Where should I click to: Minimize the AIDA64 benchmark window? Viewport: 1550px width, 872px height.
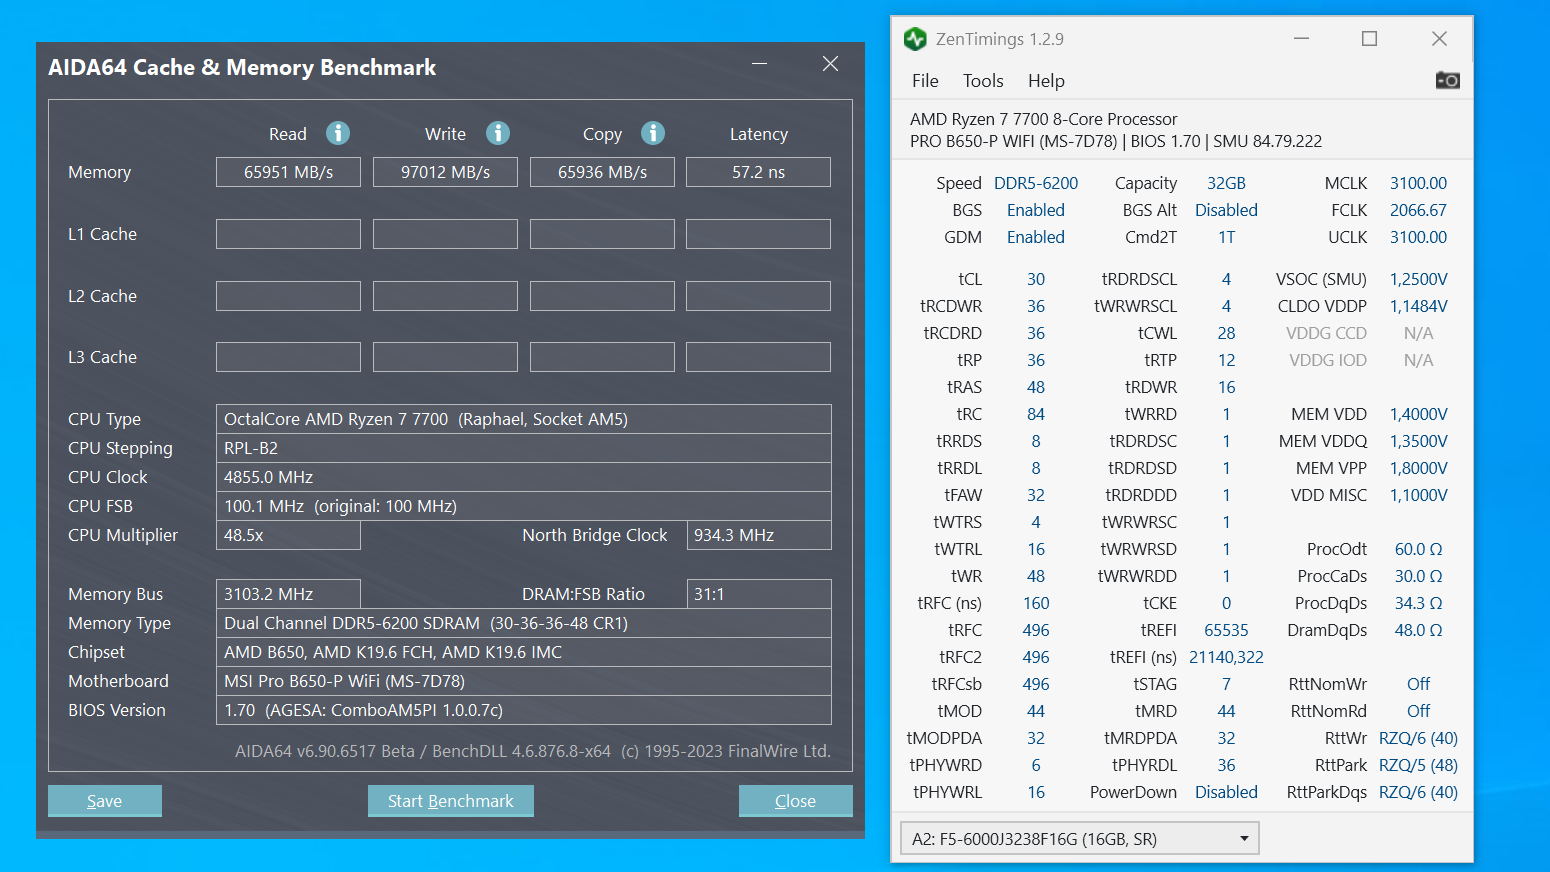click(760, 64)
